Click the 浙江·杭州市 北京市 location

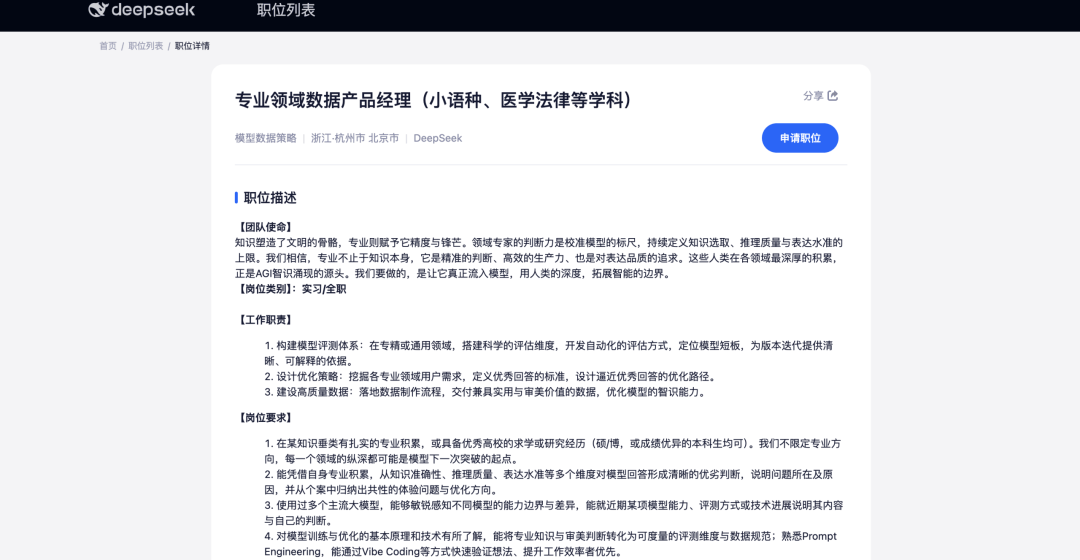tap(355, 138)
